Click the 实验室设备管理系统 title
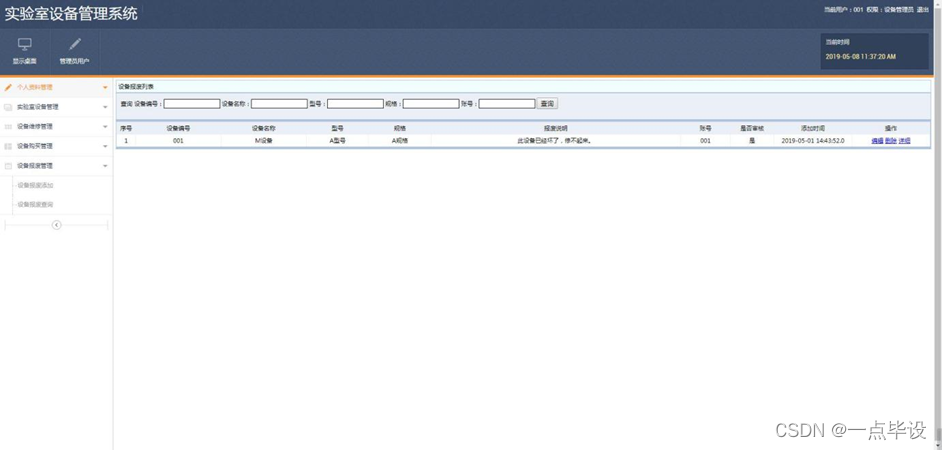The width and height of the screenshot is (942, 450). (x=71, y=13)
